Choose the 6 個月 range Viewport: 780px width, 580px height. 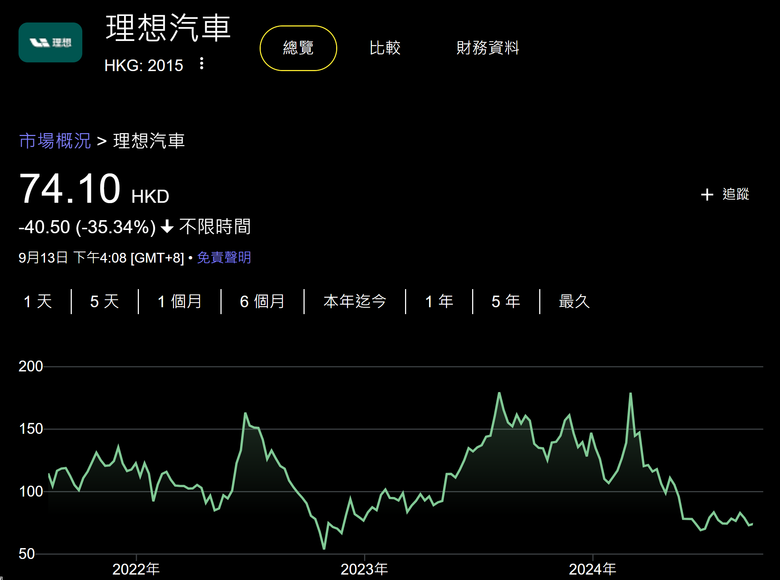[262, 301]
